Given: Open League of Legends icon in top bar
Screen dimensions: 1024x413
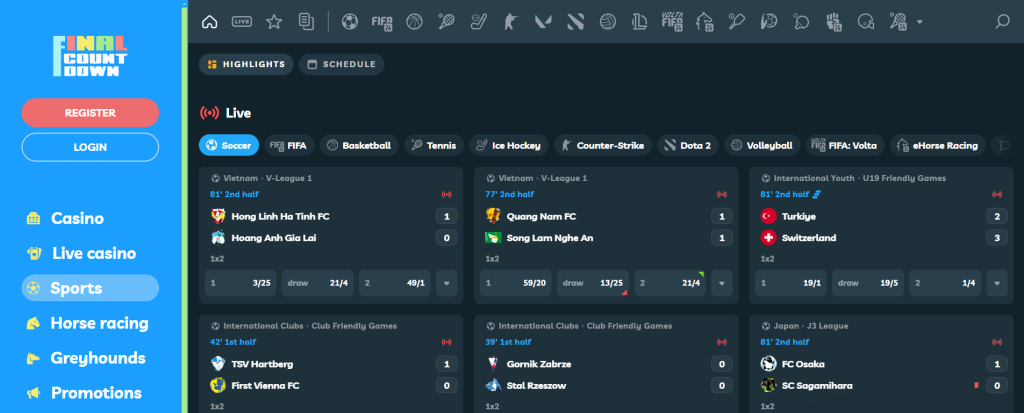Looking at the screenshot, I should pos(639,21).
